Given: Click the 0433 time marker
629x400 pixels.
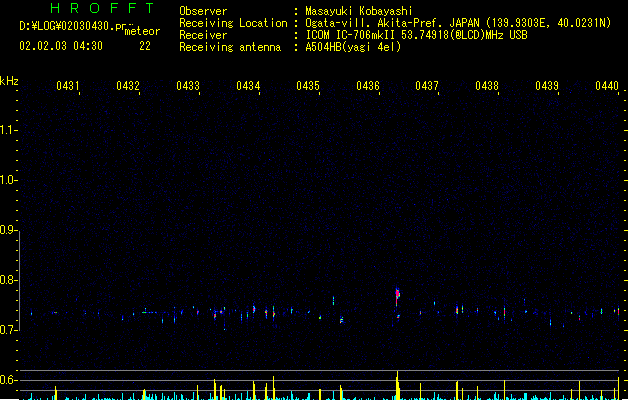Looking at the screenshot, I should click(188, 86).
